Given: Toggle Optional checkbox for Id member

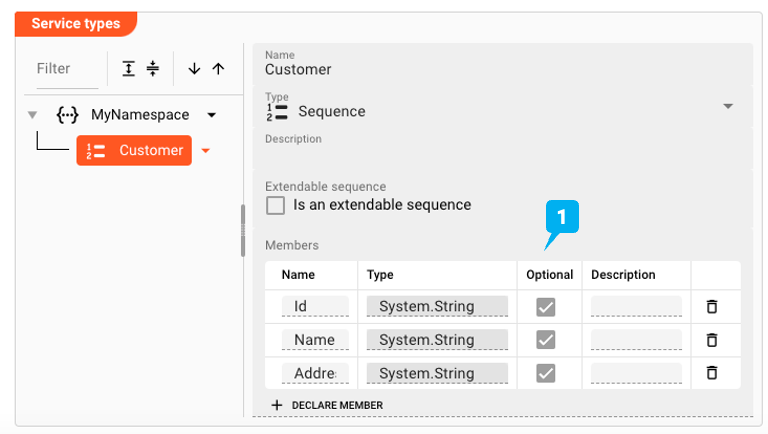Looking at the screenshot, I should pyautogui.click(x=546, y=307).
